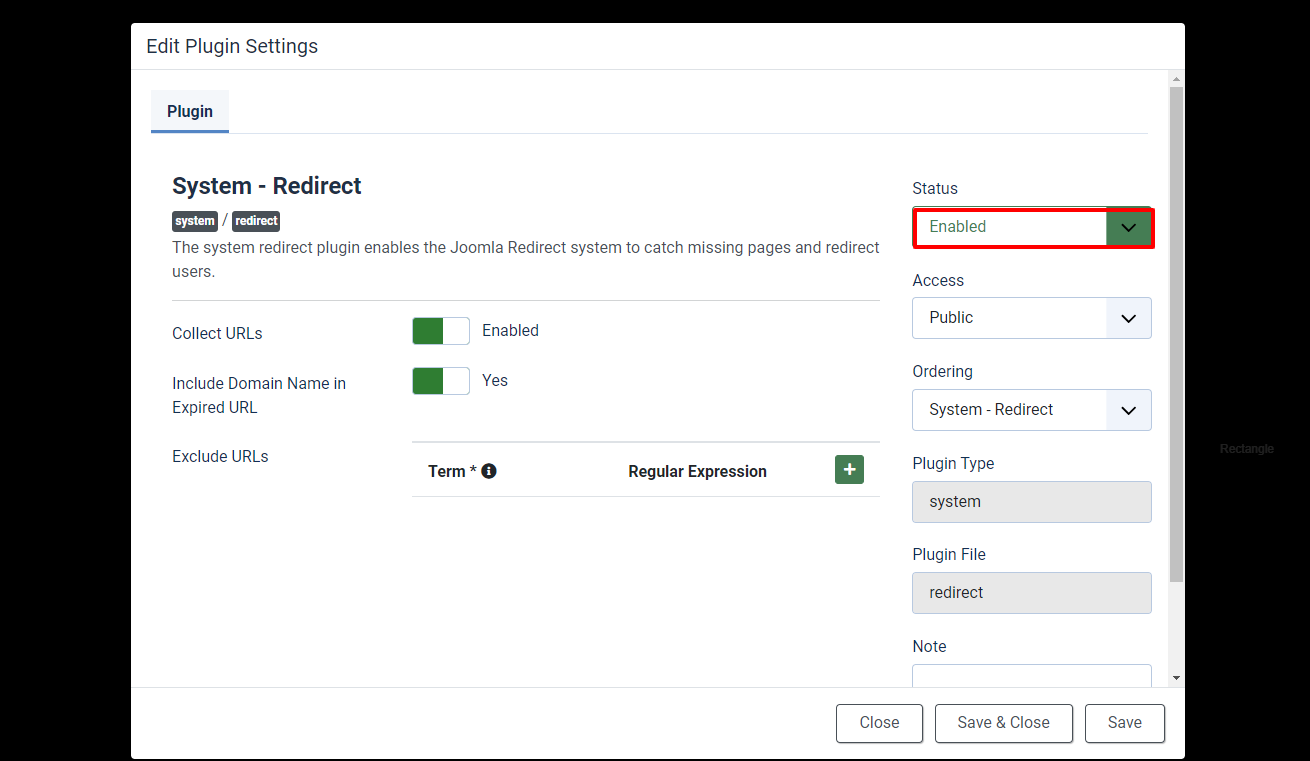Click the 'redirect' badge under the plugin title
Viewport: 1310px width, 761px height.
(256, 221)
